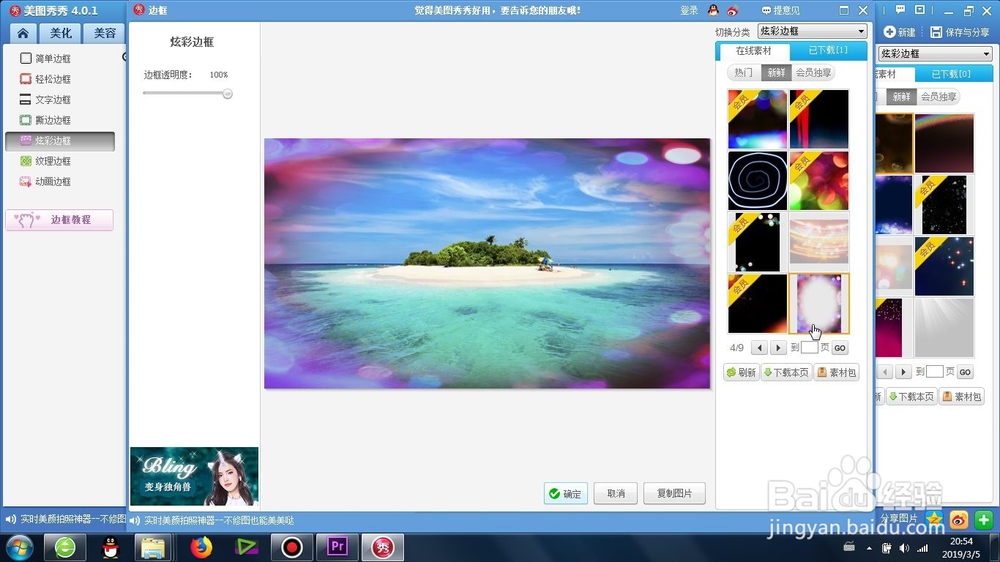Go to previous page of frames in dialog
This screenshot has width=1000, height=562.
pyautogui.click(x=759, y=348)
